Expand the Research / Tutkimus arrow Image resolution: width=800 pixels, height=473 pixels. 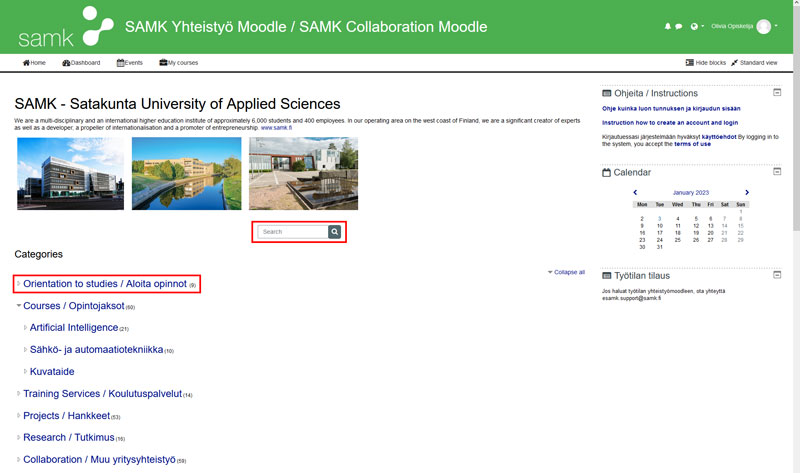[x=18, y=437]
